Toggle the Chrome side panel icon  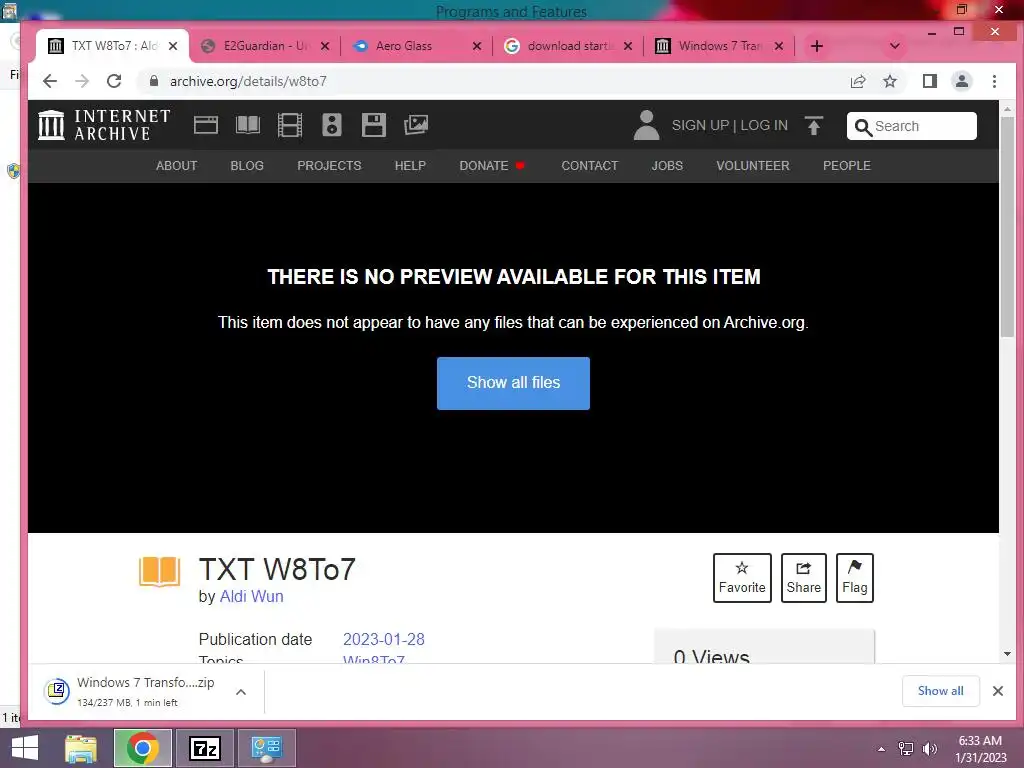[930, 81]
